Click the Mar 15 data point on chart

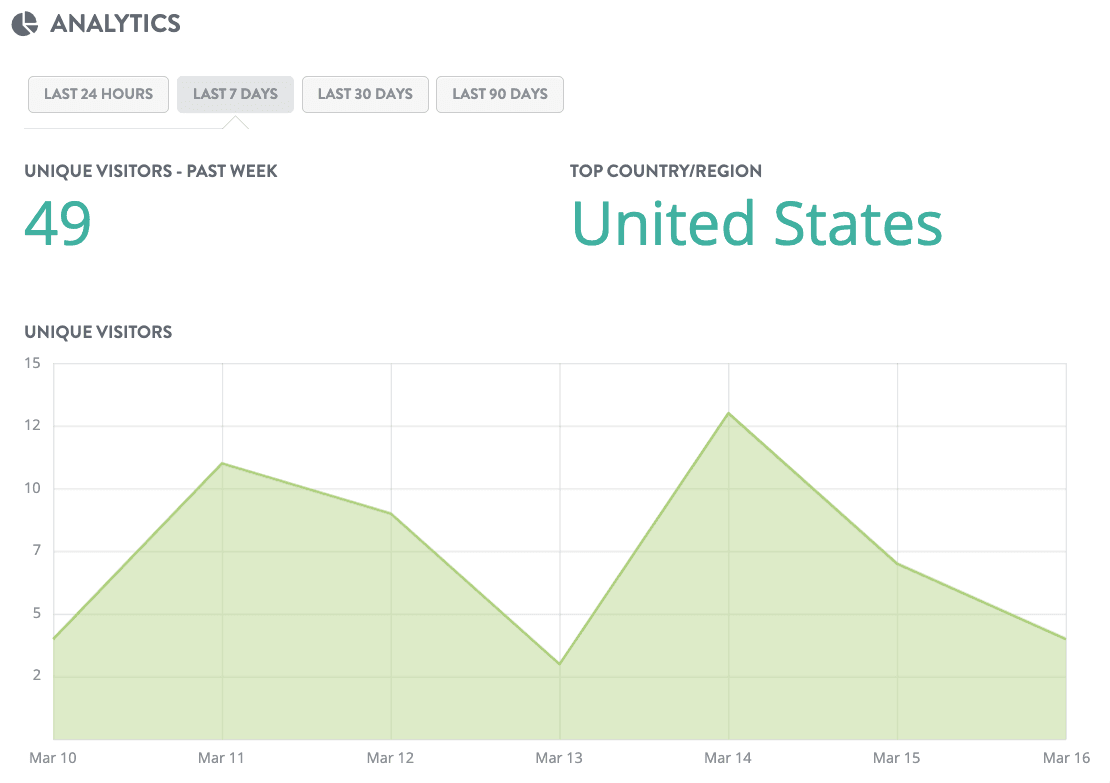898,565
